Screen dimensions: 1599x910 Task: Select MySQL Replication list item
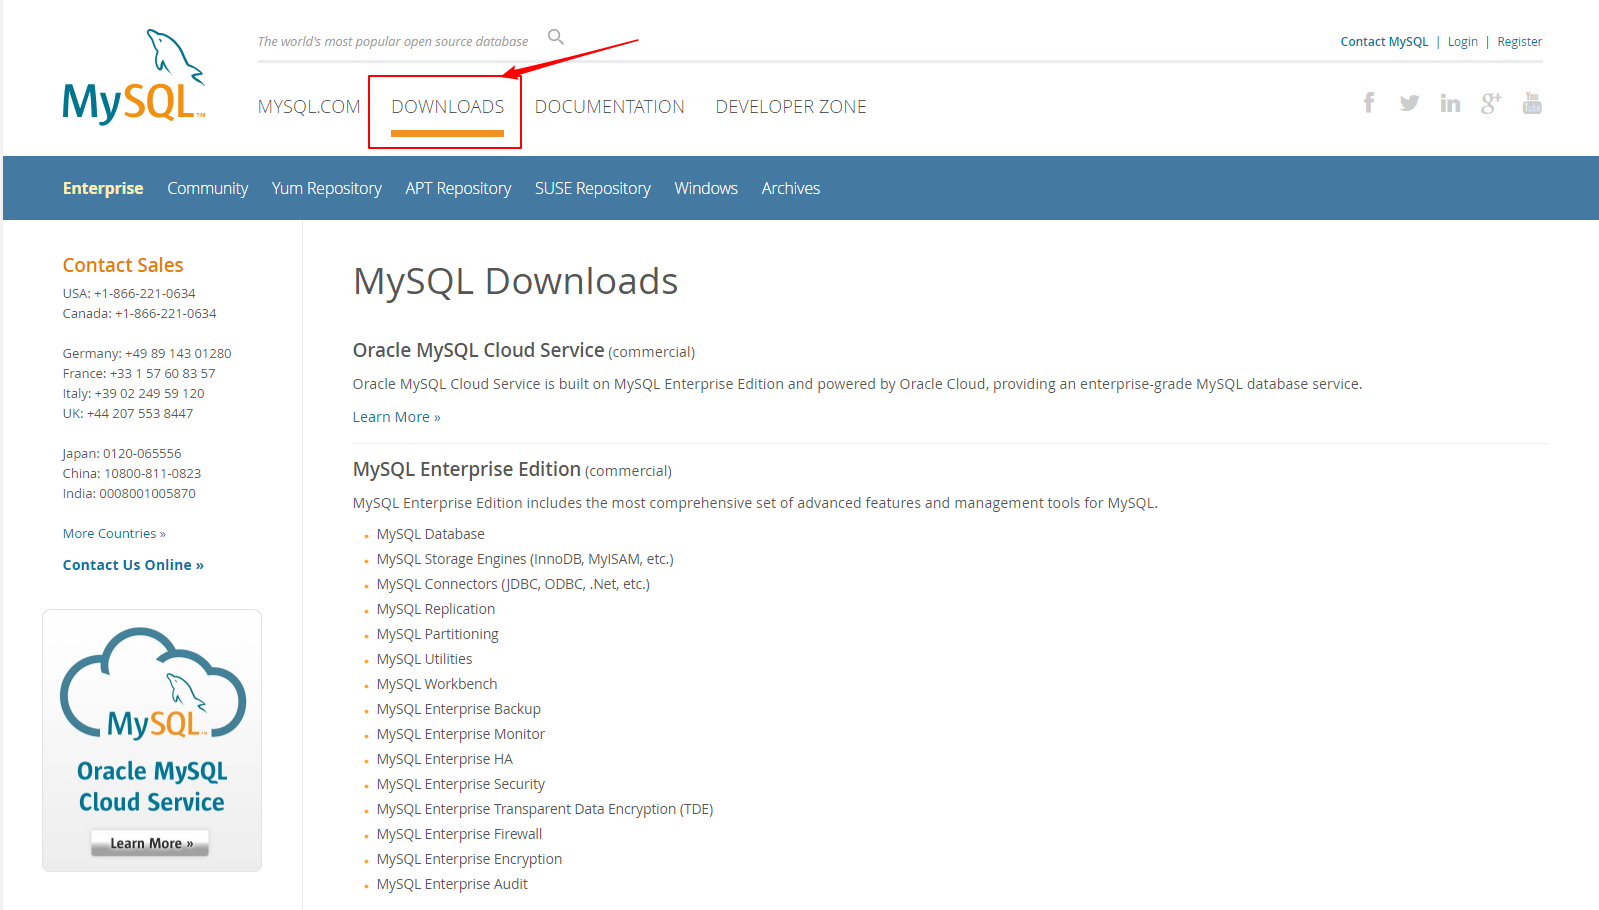tap(436, 609)
